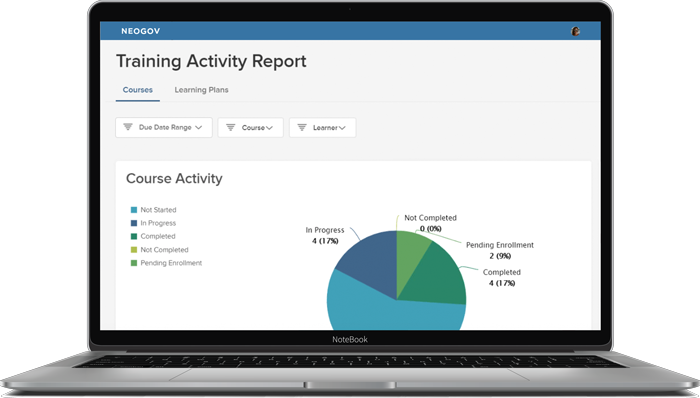
Task: Click the In Progress legend color swatch
Action: click(133, 223)
